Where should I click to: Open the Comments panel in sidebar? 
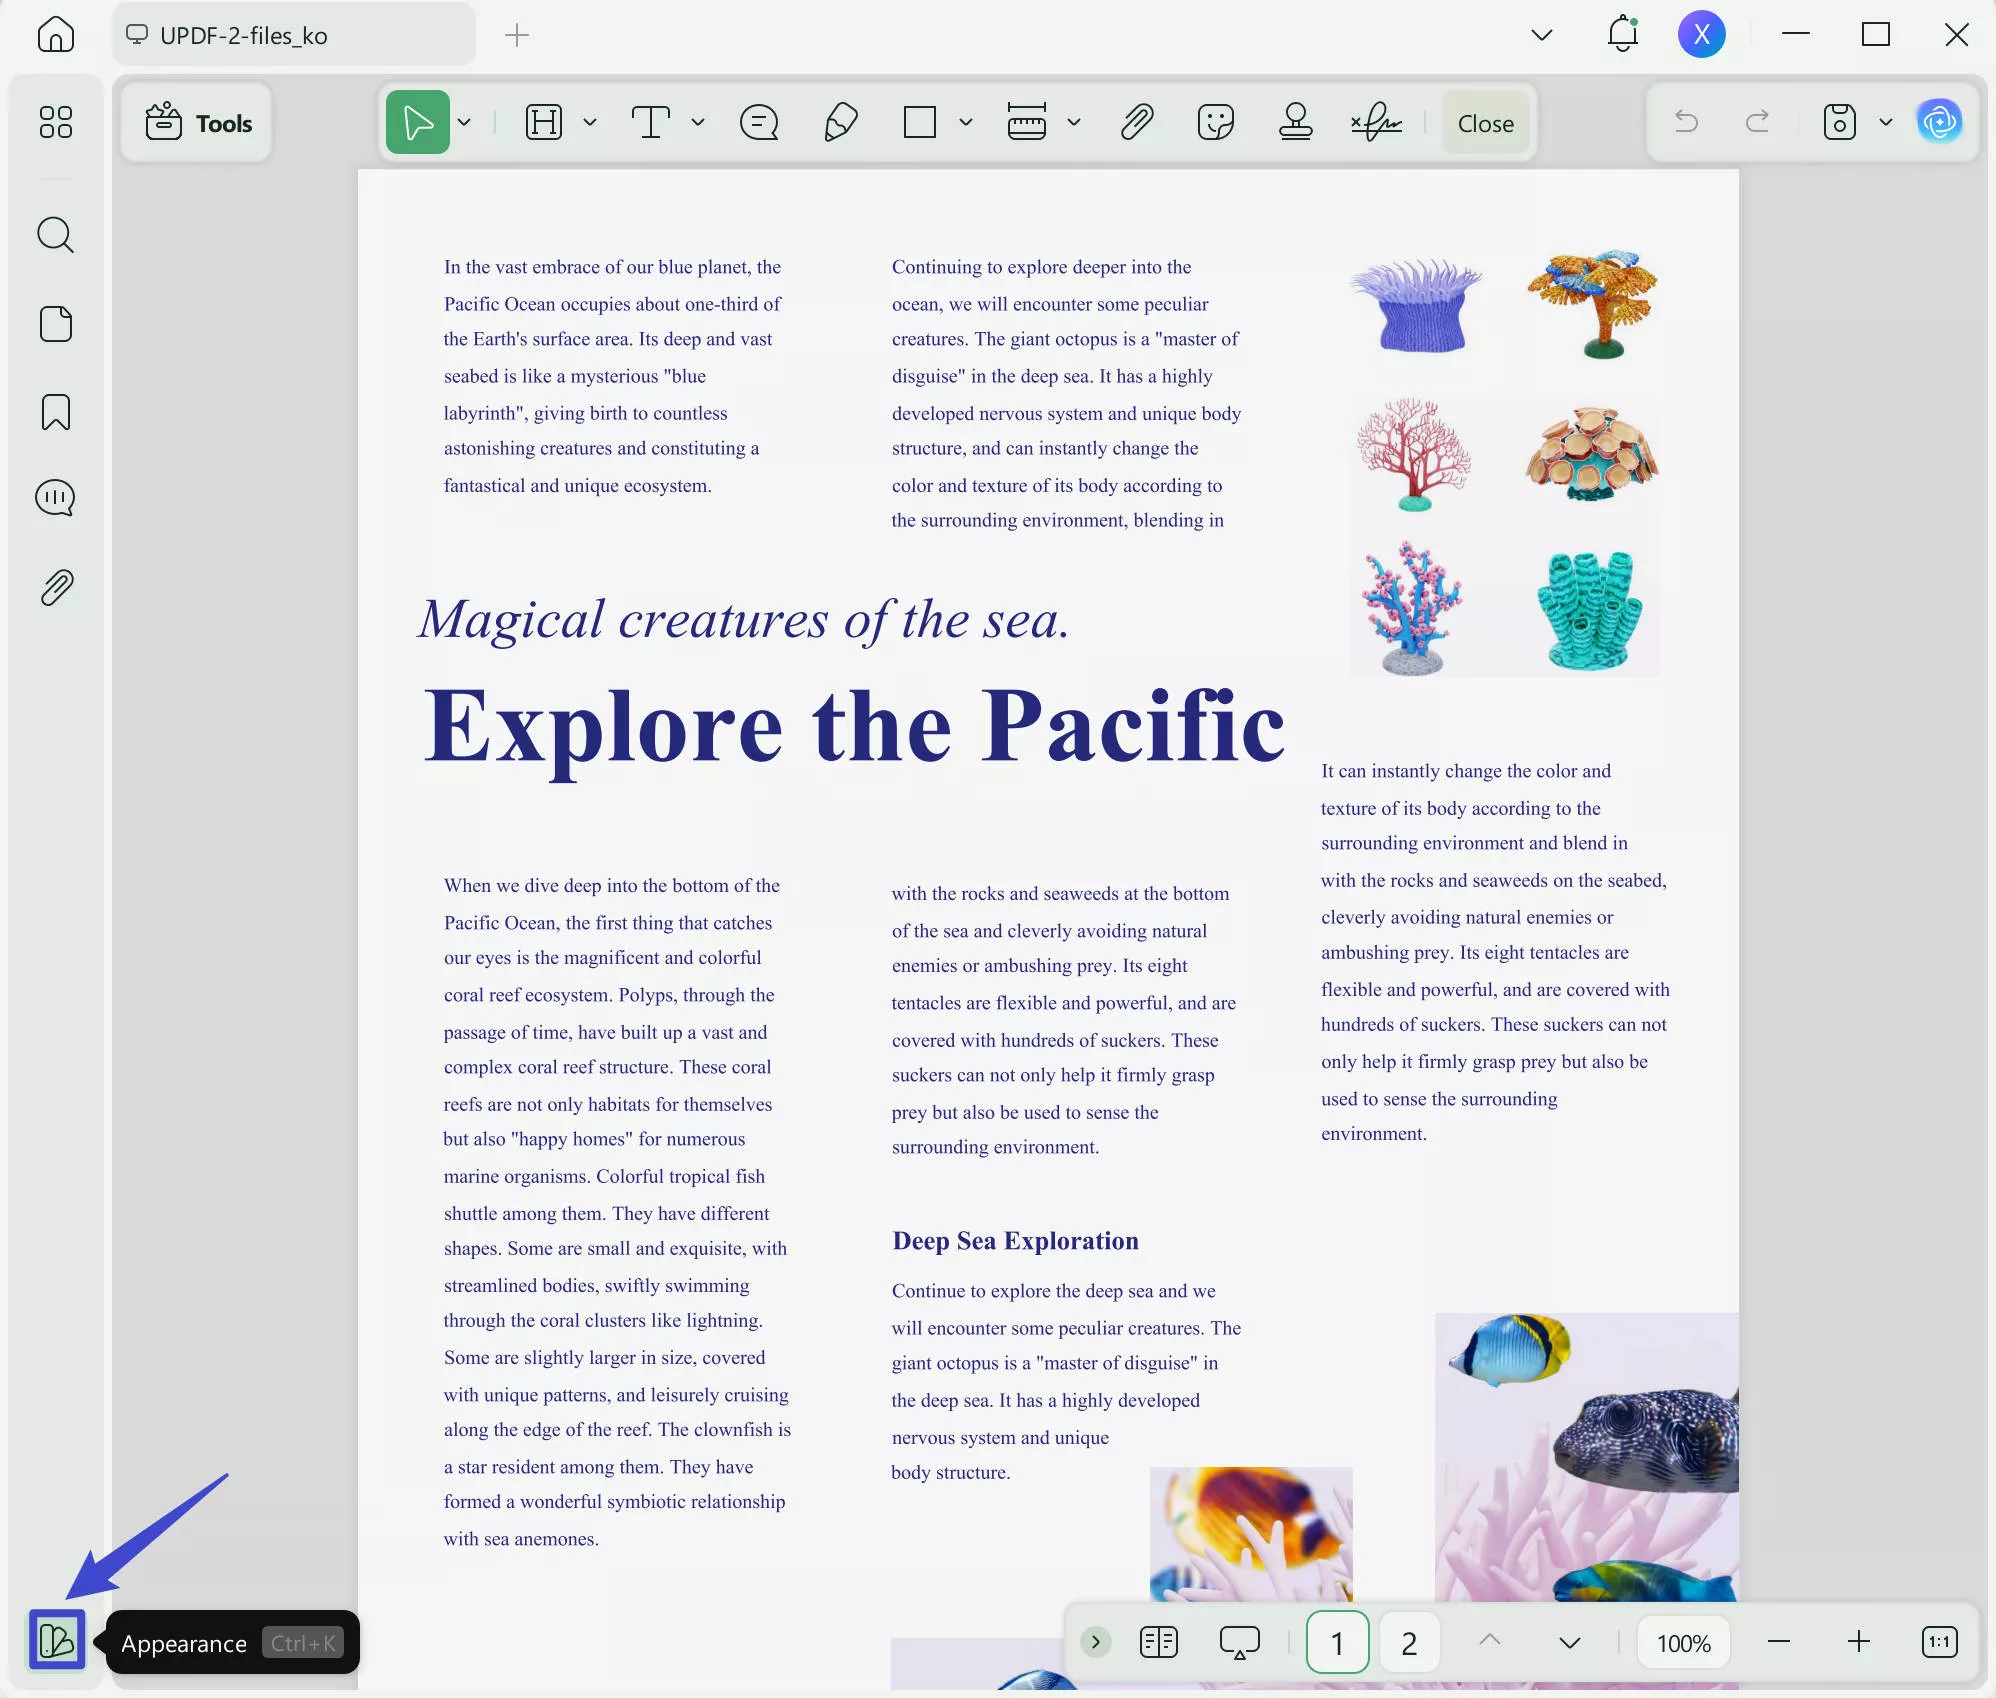pos(56,498)
